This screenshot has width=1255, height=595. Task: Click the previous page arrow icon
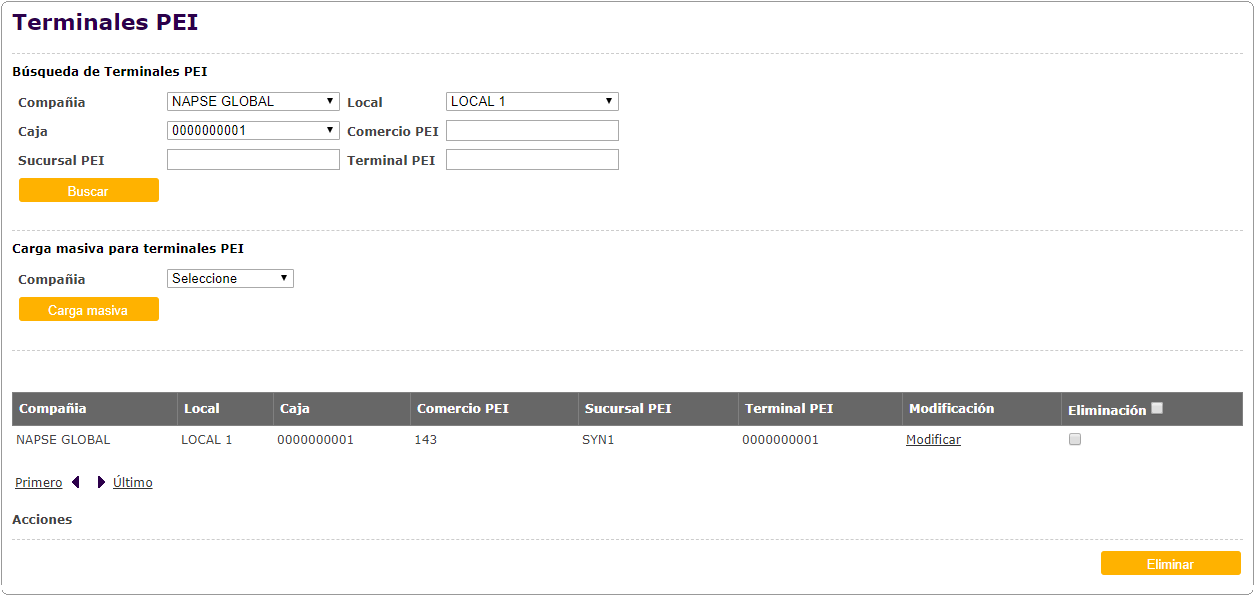pyautogui.click(x=76, y=483)
